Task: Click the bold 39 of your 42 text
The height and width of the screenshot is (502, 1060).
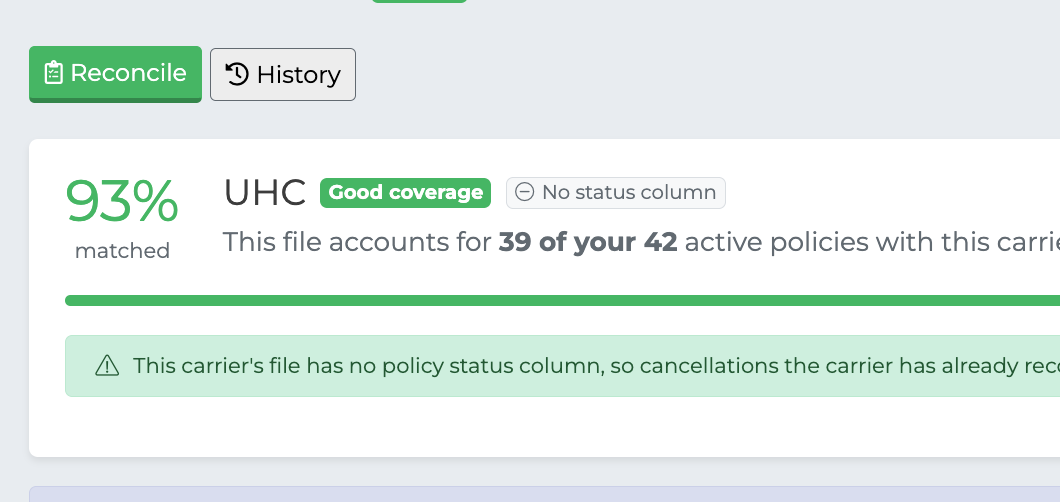Action: (587, 242)
